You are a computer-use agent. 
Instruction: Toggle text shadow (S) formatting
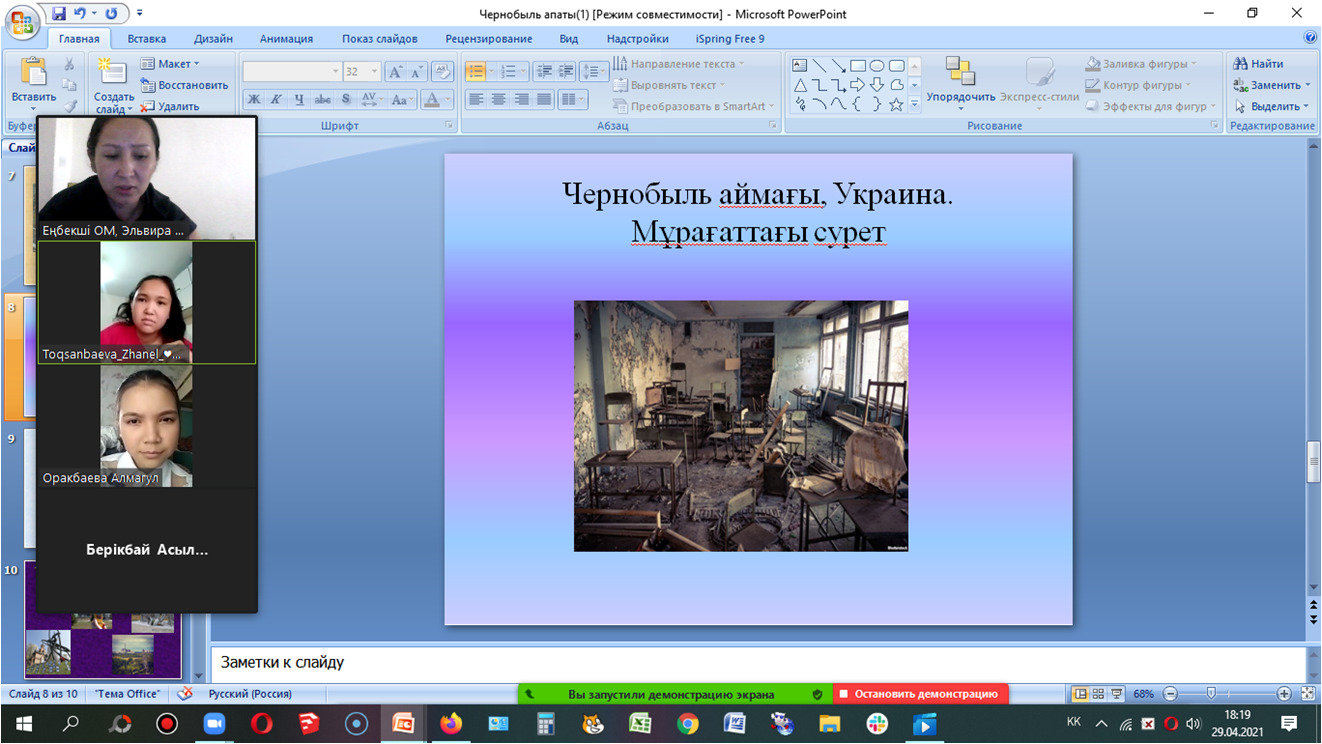click(346, 99)
